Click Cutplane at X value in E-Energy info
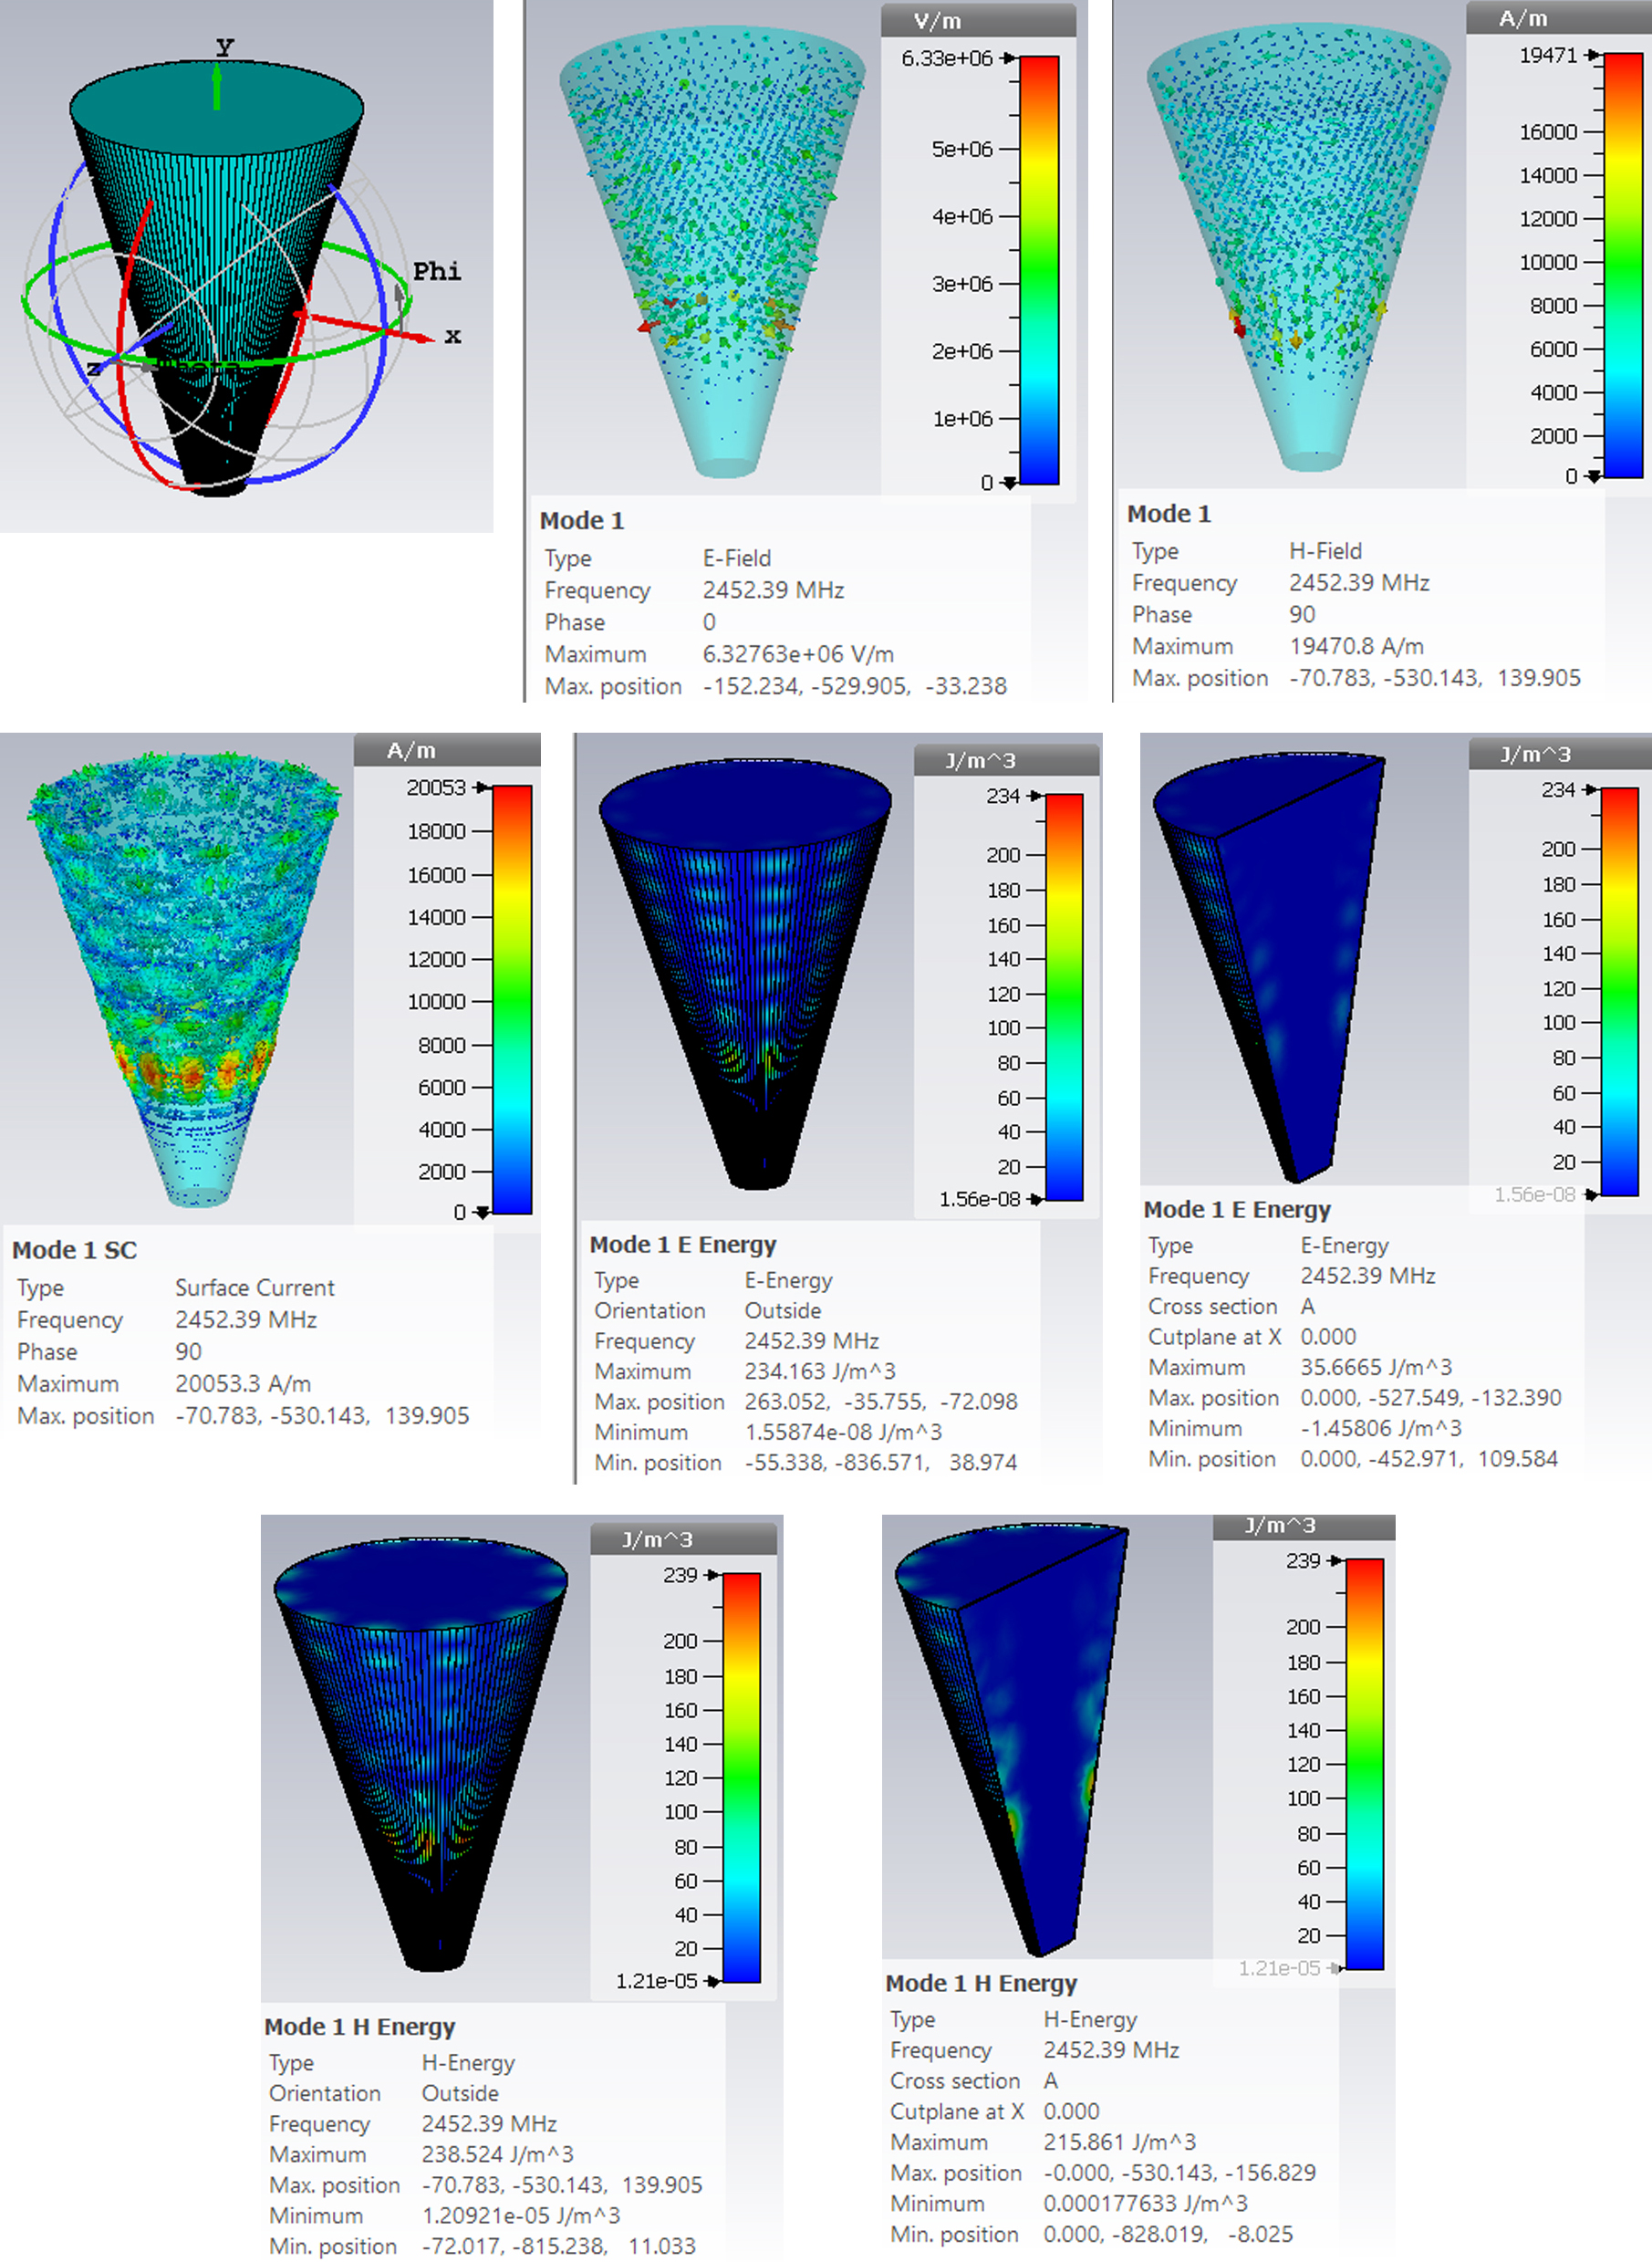1652x2262 pixels. pyautogui.click(x=1327, y=1337)
